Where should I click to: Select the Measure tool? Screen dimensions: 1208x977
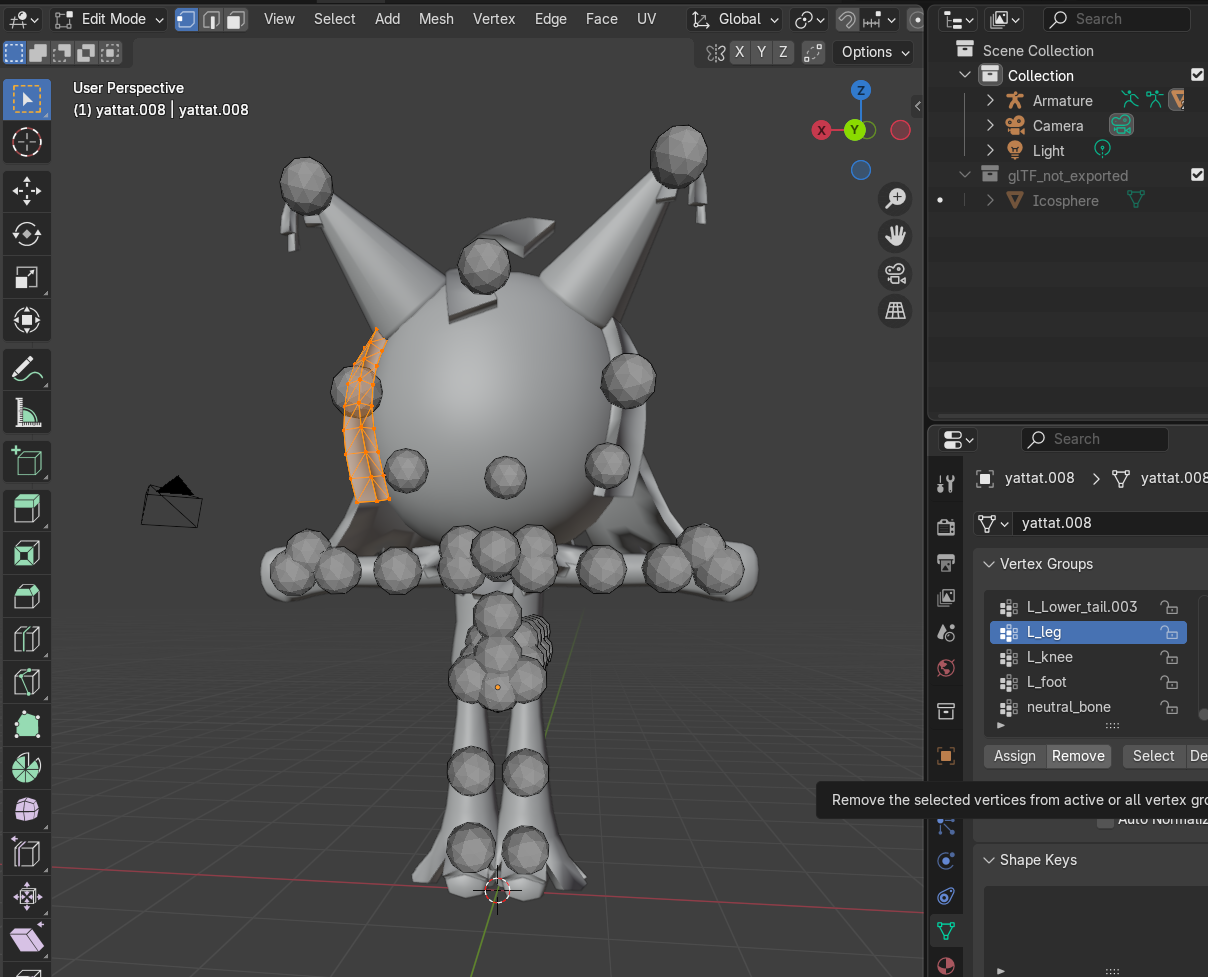click(27, 412)
